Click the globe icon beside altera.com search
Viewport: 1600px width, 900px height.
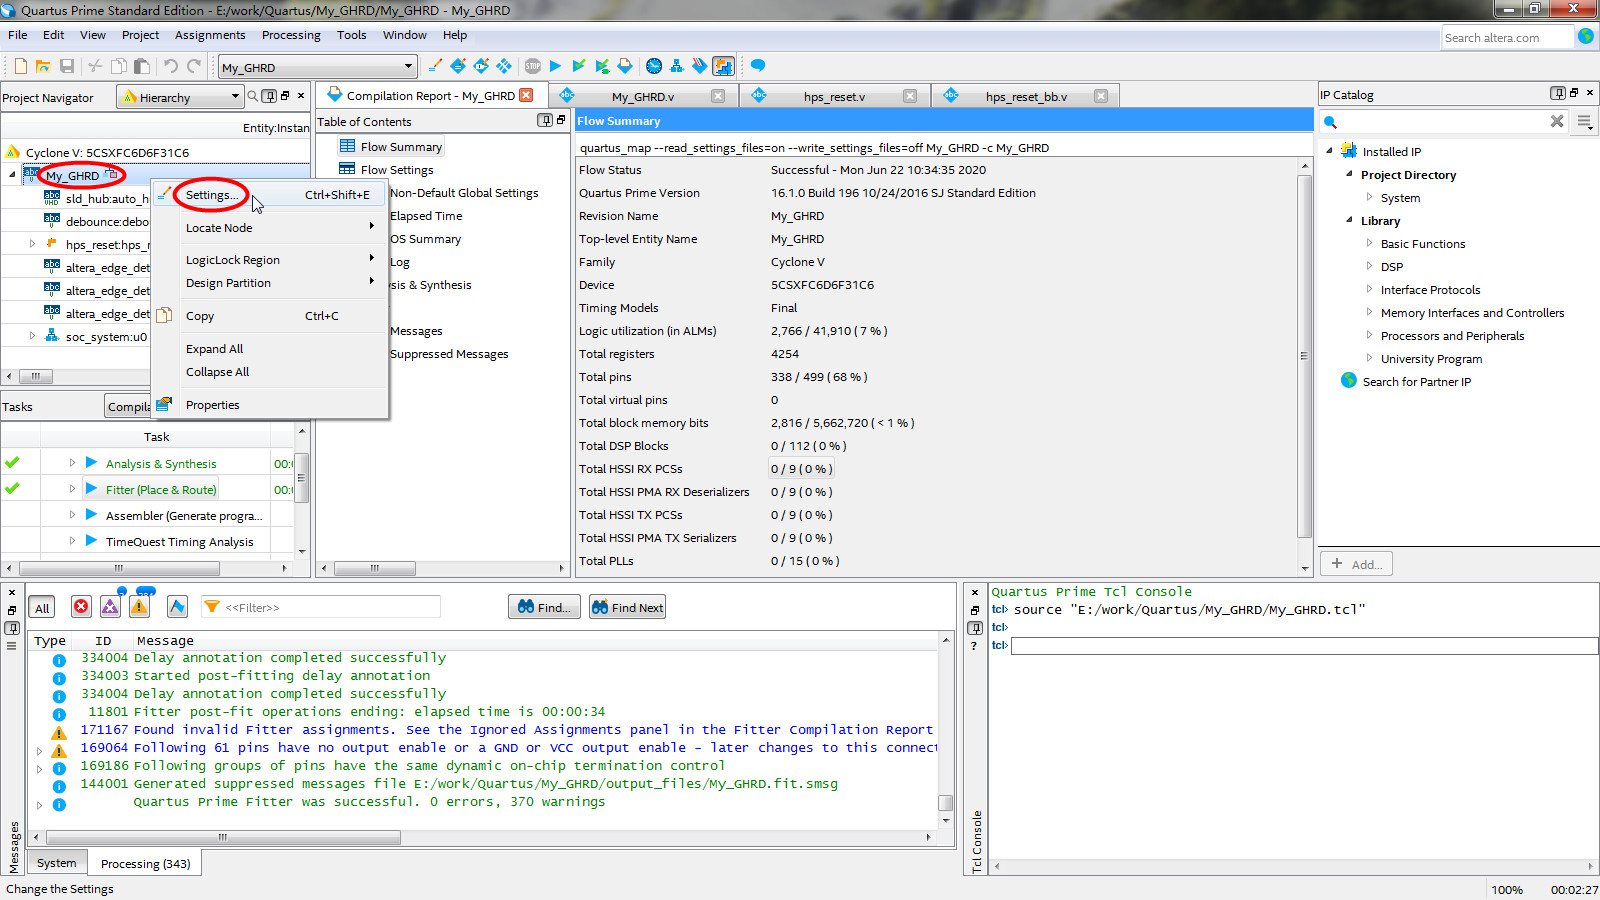pyautogui.click(x=1586, y=36)
